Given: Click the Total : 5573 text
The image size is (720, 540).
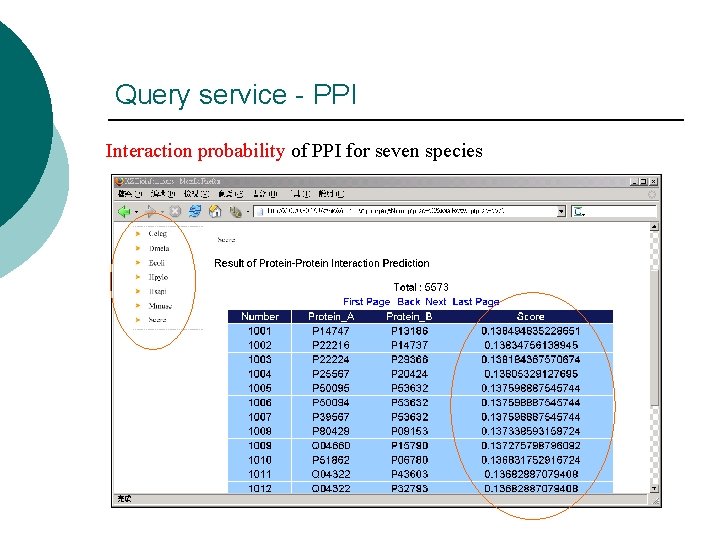Looking at the screenshot, I should coord(421,287).
